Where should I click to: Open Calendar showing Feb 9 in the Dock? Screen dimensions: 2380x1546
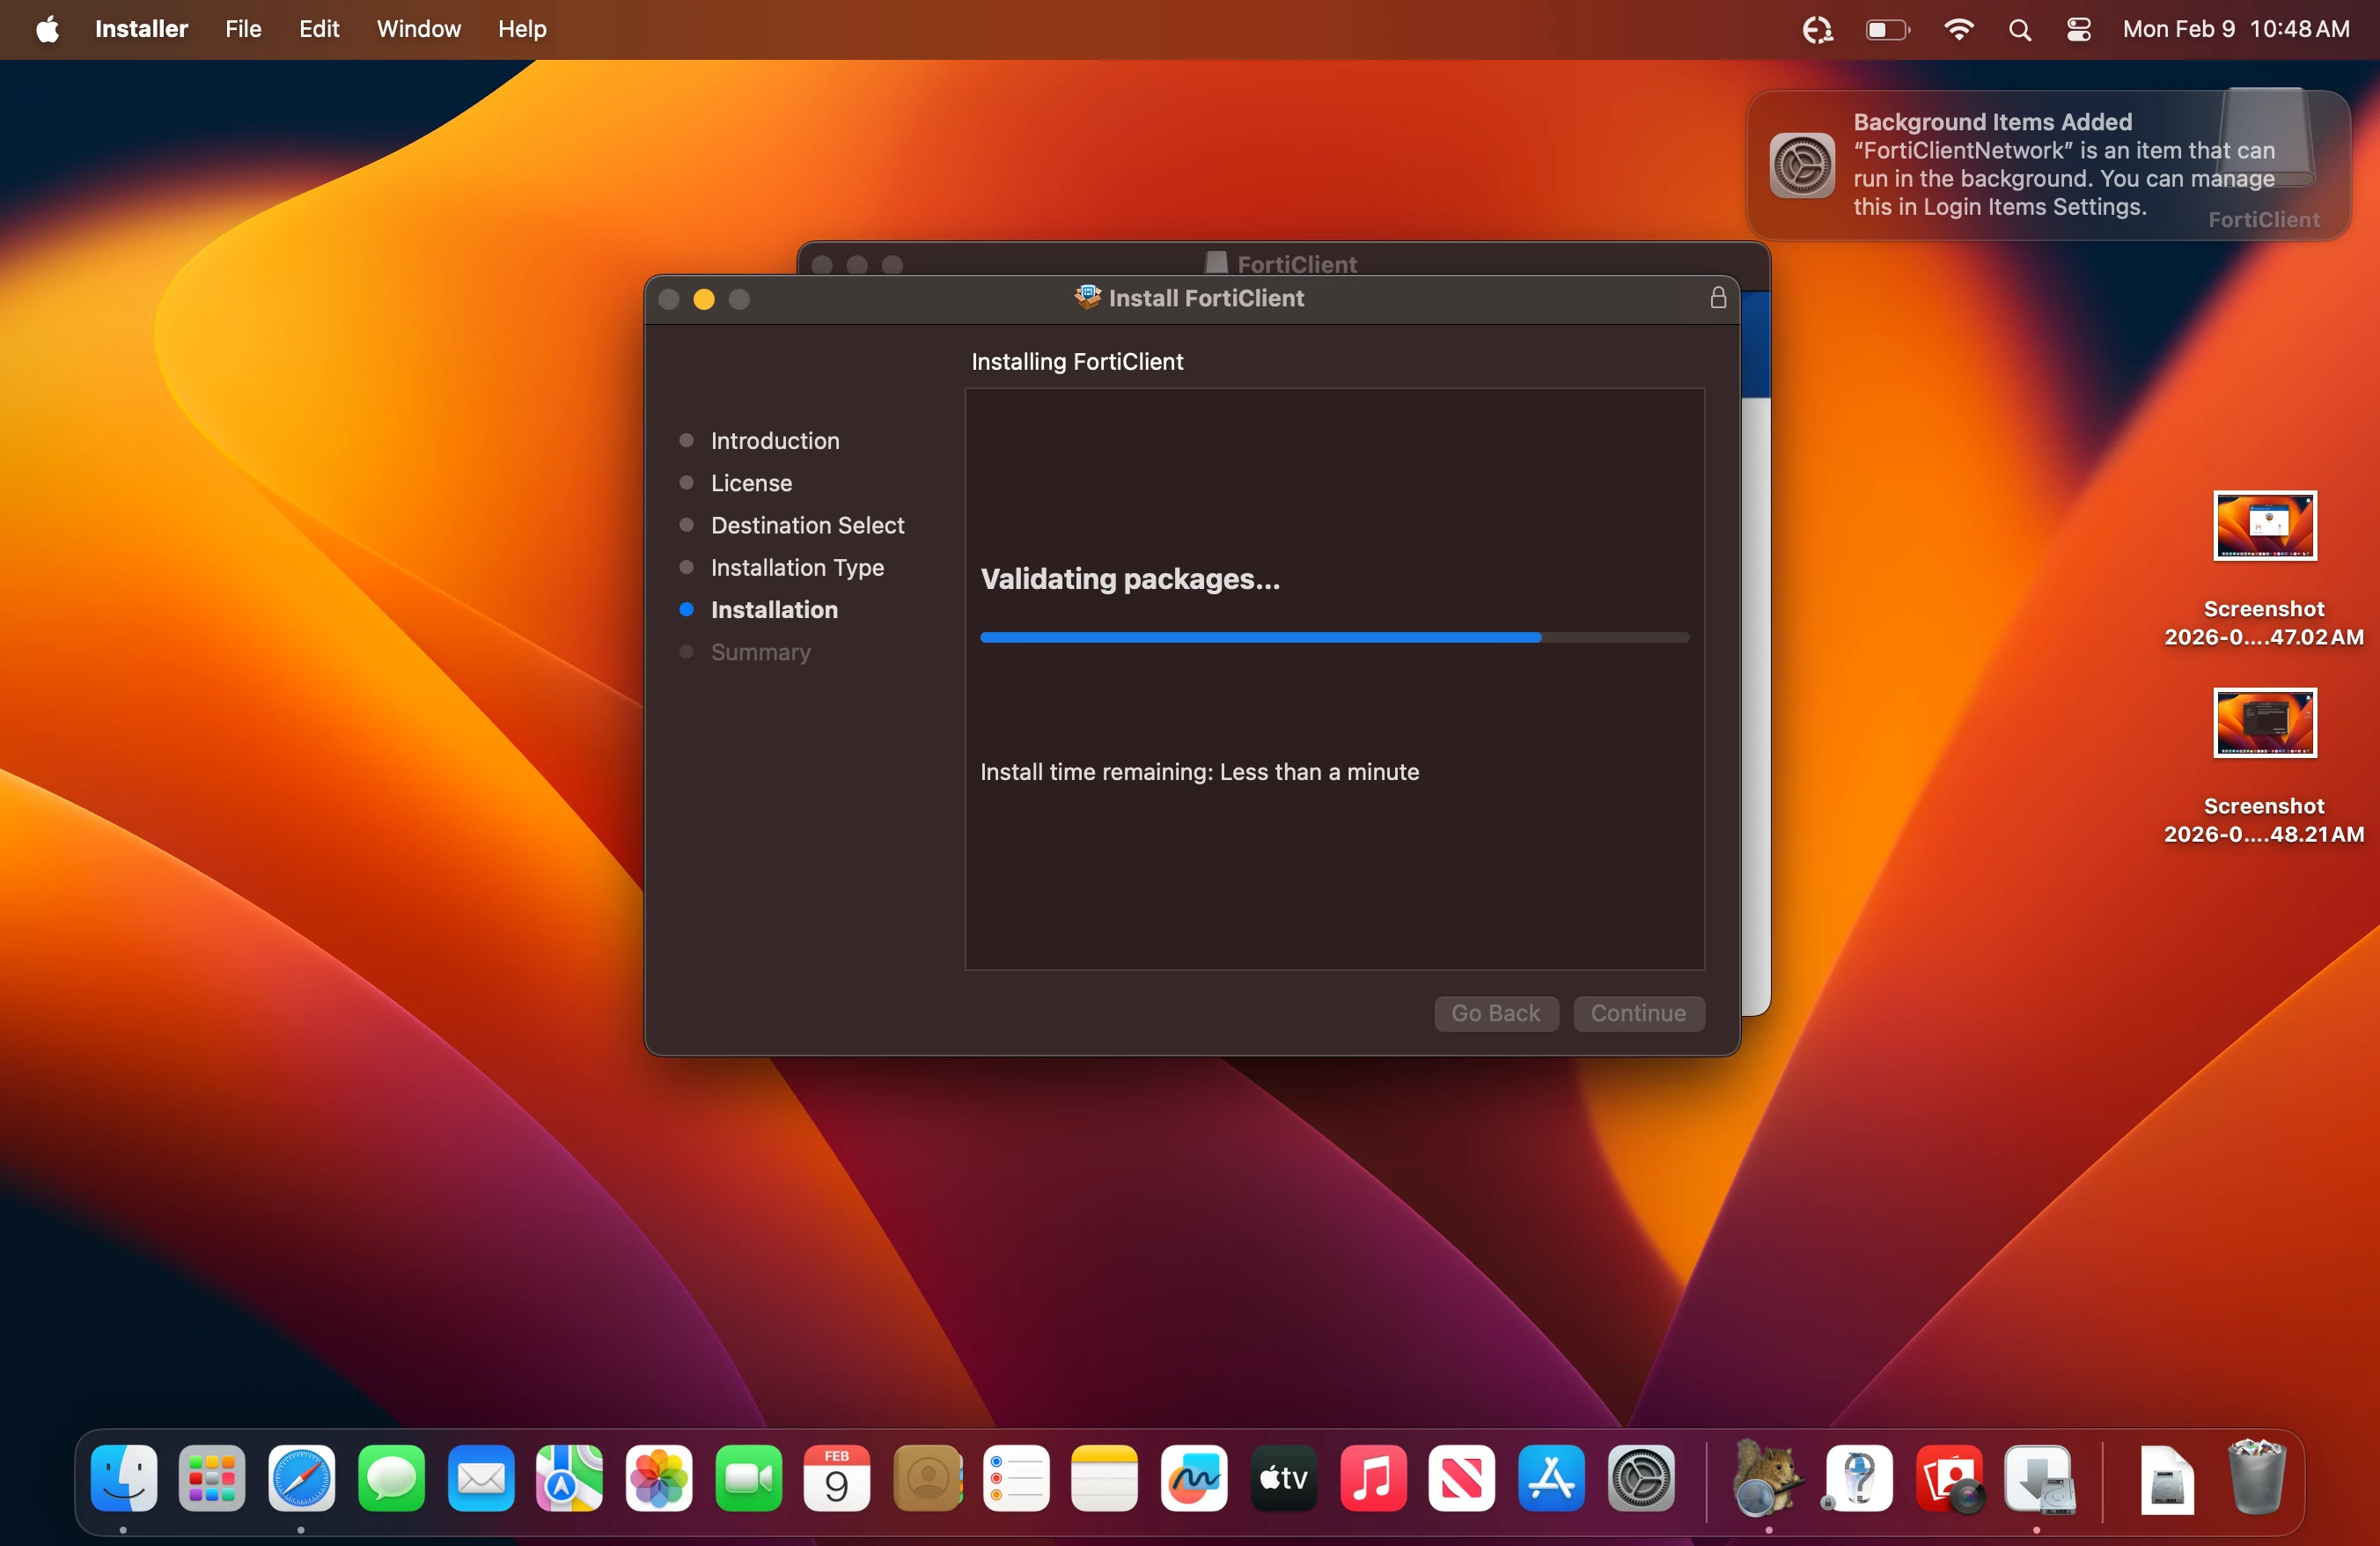coord(837,1478)
